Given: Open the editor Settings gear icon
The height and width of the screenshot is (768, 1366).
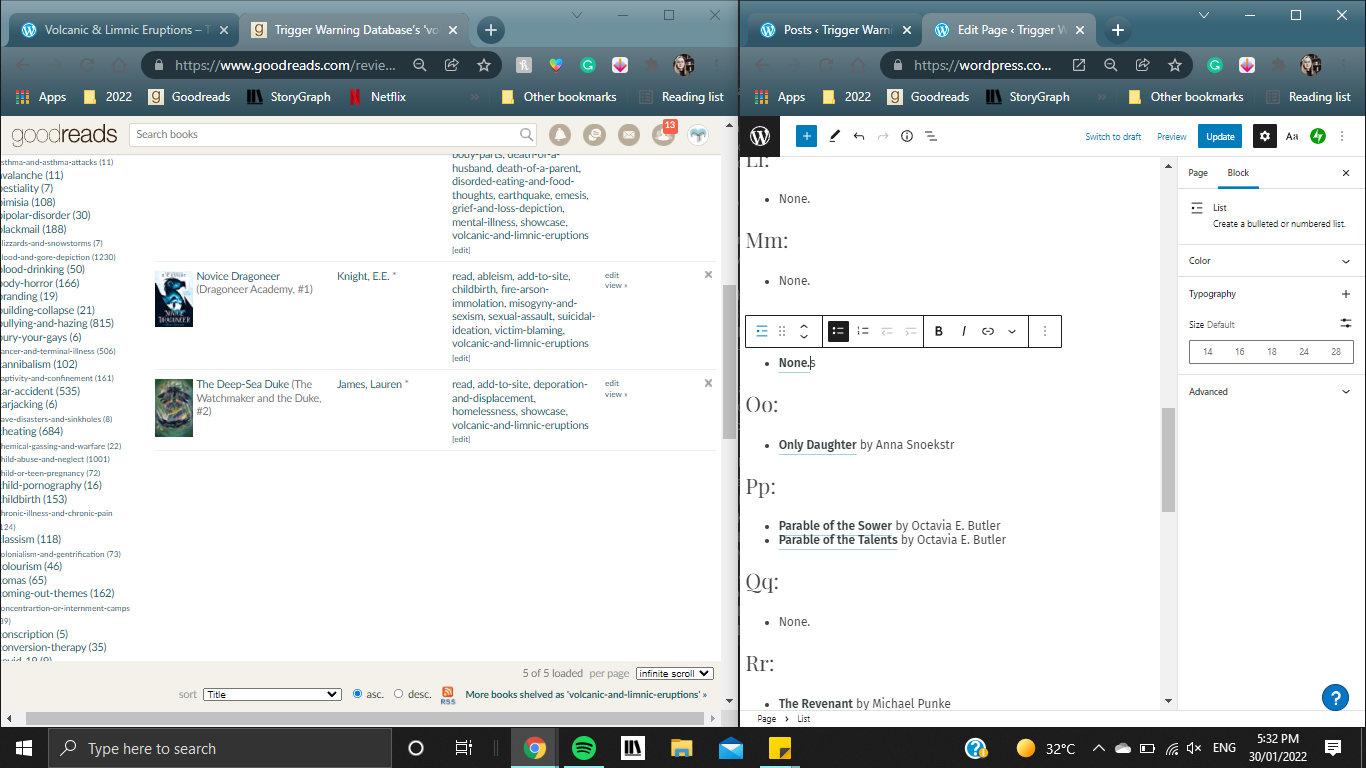Looking at the screenshot, I should (1265, 136).
